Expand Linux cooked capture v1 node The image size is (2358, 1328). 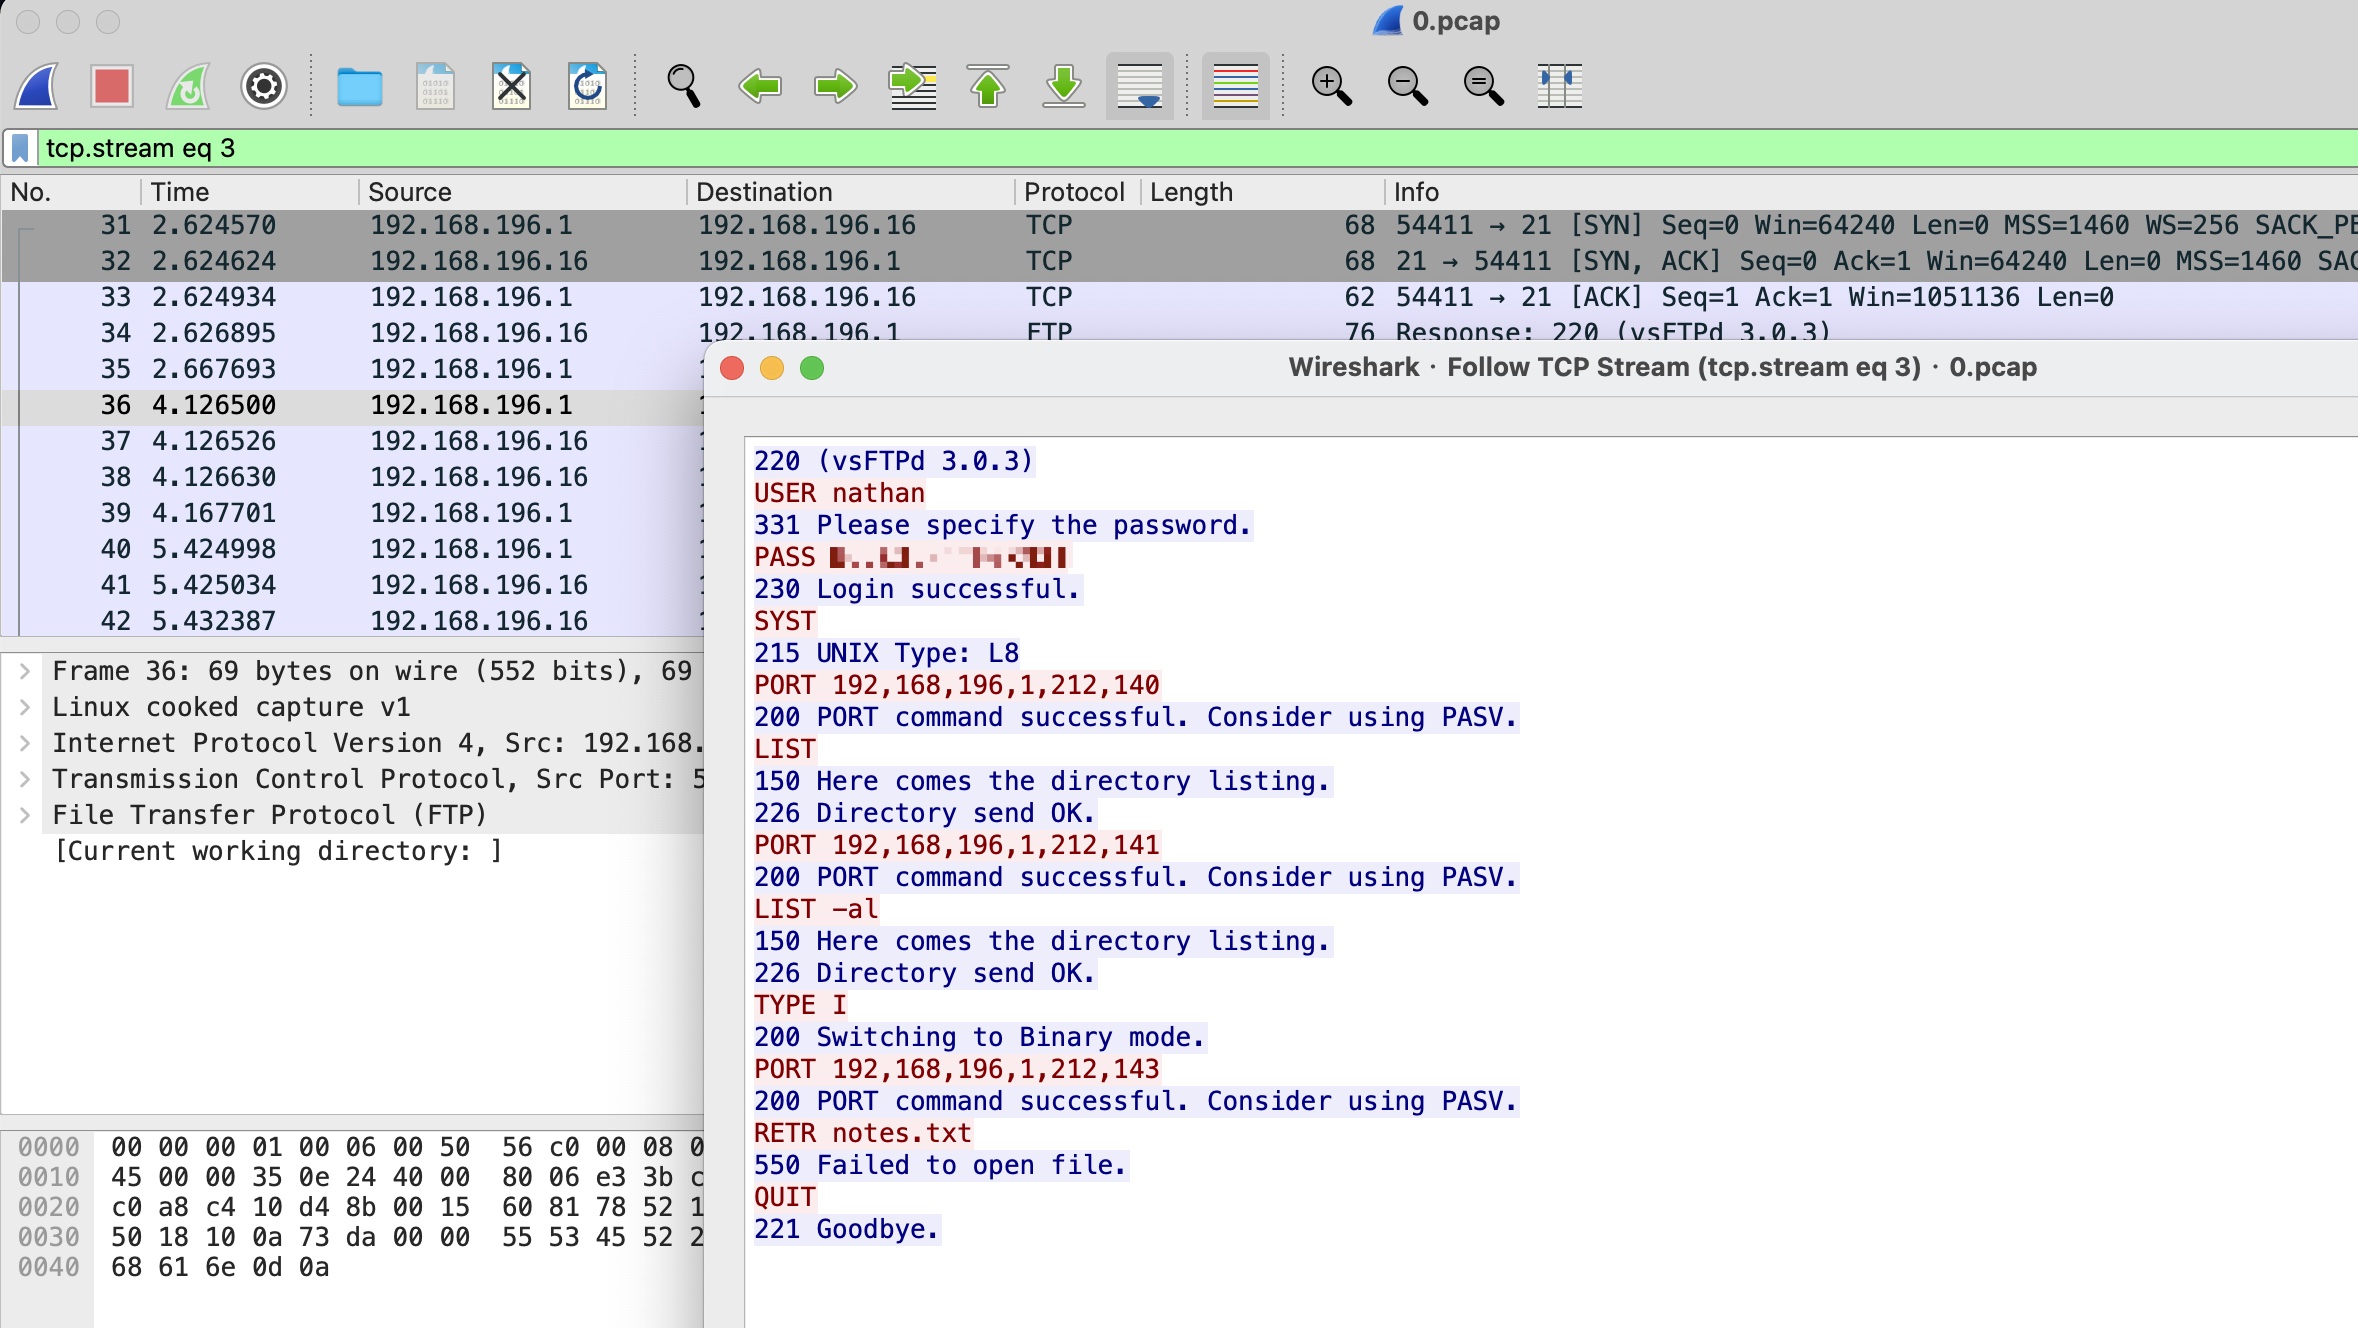click(x=25, y=707)
